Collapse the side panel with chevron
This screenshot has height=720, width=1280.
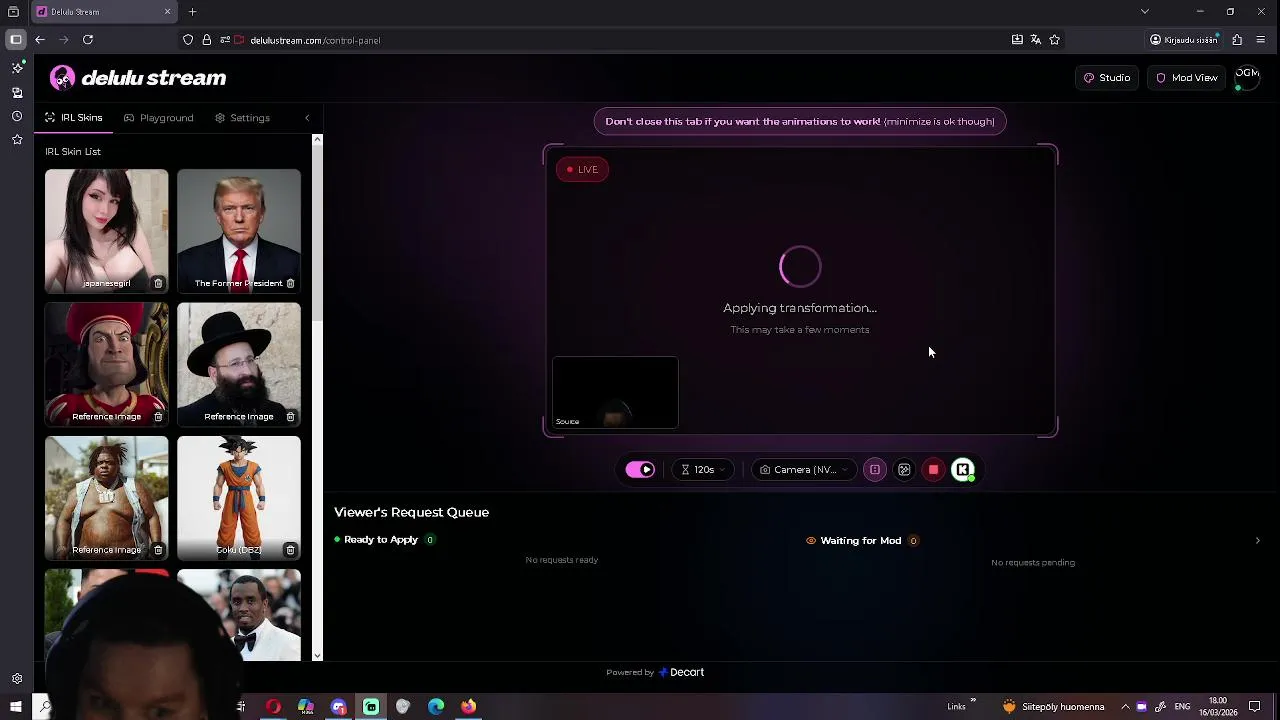click(307, 118)
